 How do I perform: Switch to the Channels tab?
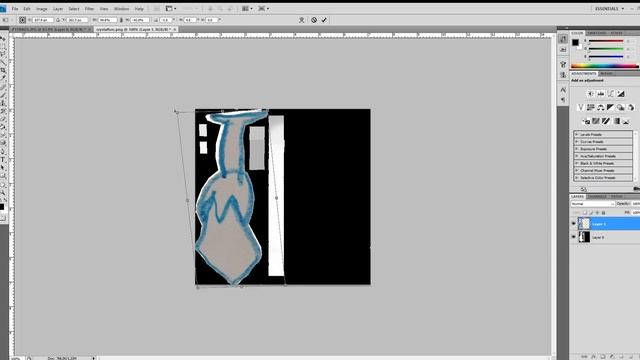coord(597,197)
